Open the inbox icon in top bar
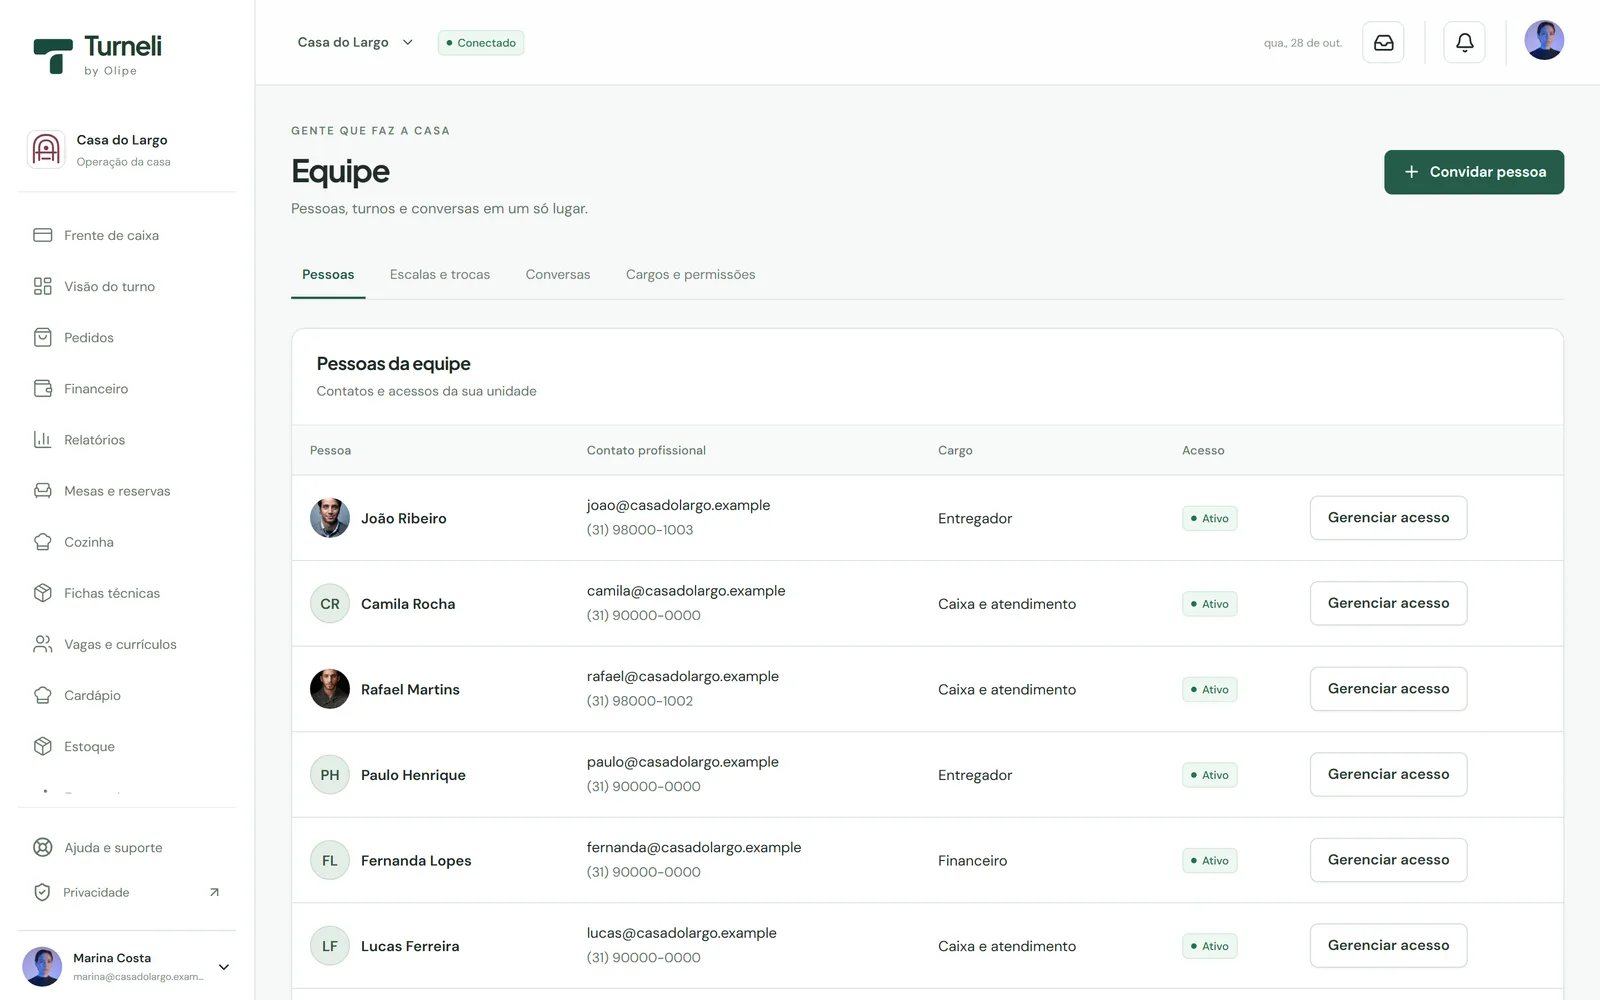This screenshot has width=1600, height=1000. 1384,42
